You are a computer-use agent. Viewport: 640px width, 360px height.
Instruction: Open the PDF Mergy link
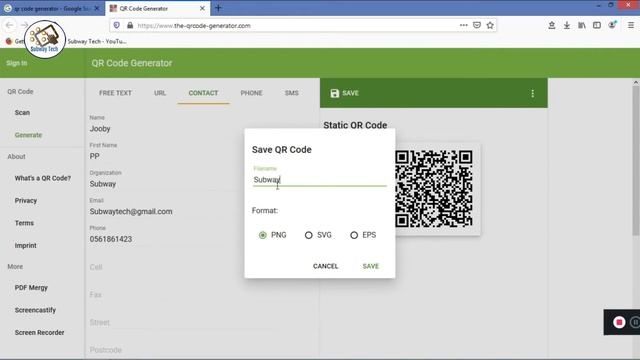click(x=31, y=288)
